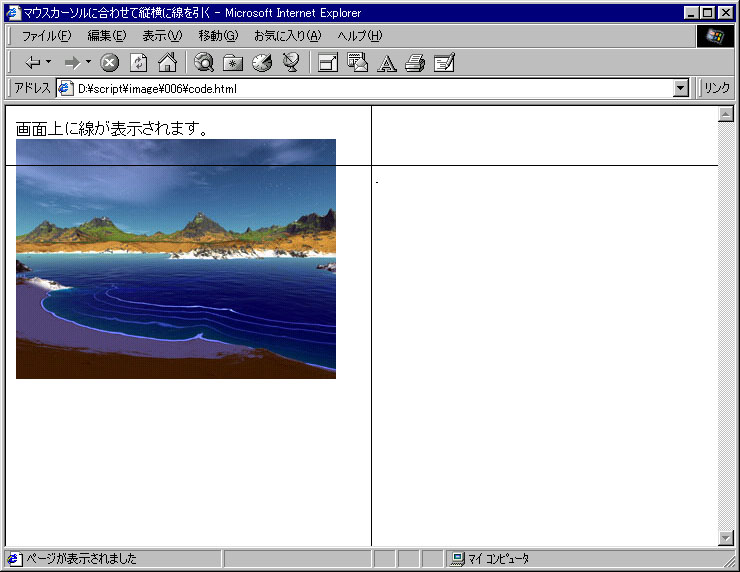Click the scrollbar down arrow

coord(725,538)
